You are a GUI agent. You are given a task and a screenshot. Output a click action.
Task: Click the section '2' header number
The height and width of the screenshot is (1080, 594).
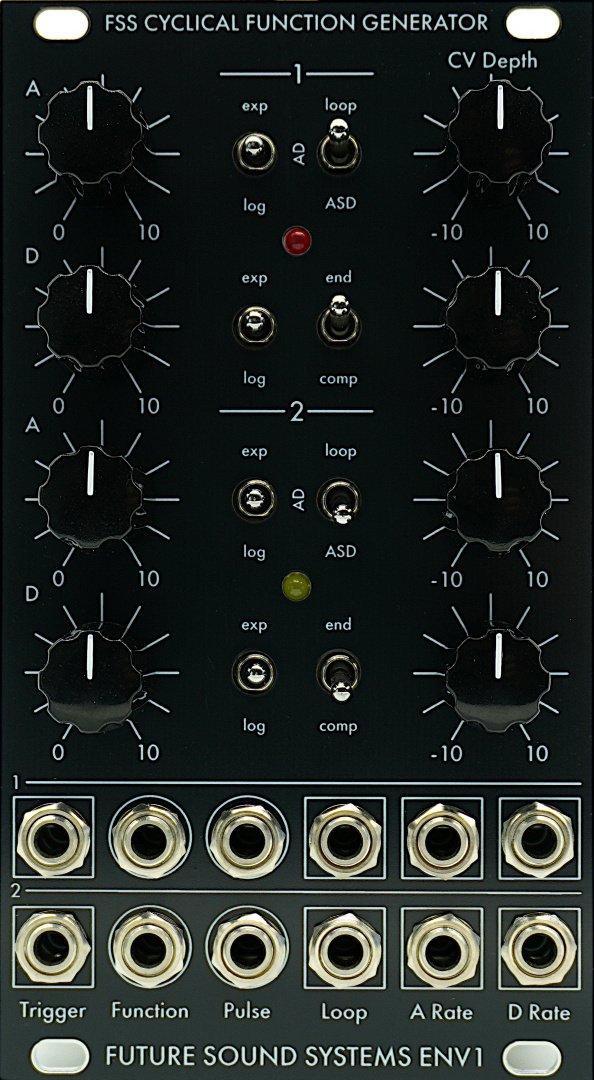tap(297, 412)
